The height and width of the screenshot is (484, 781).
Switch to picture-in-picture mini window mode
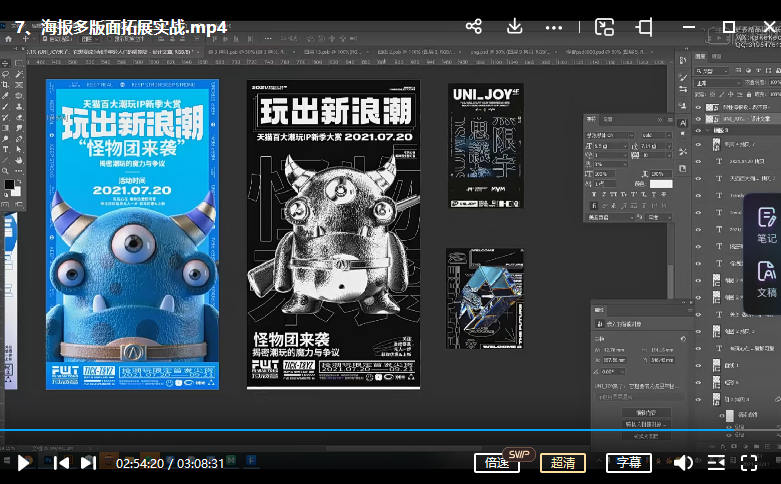[604, 27]
